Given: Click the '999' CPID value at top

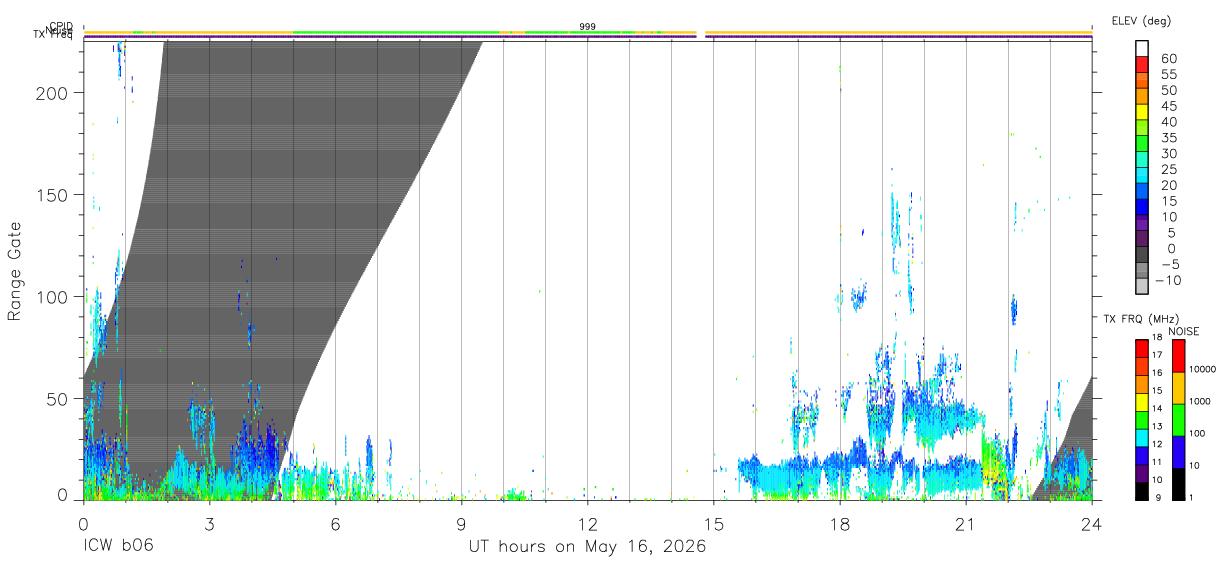Looking at the screenshot, I should click(588, 27).
